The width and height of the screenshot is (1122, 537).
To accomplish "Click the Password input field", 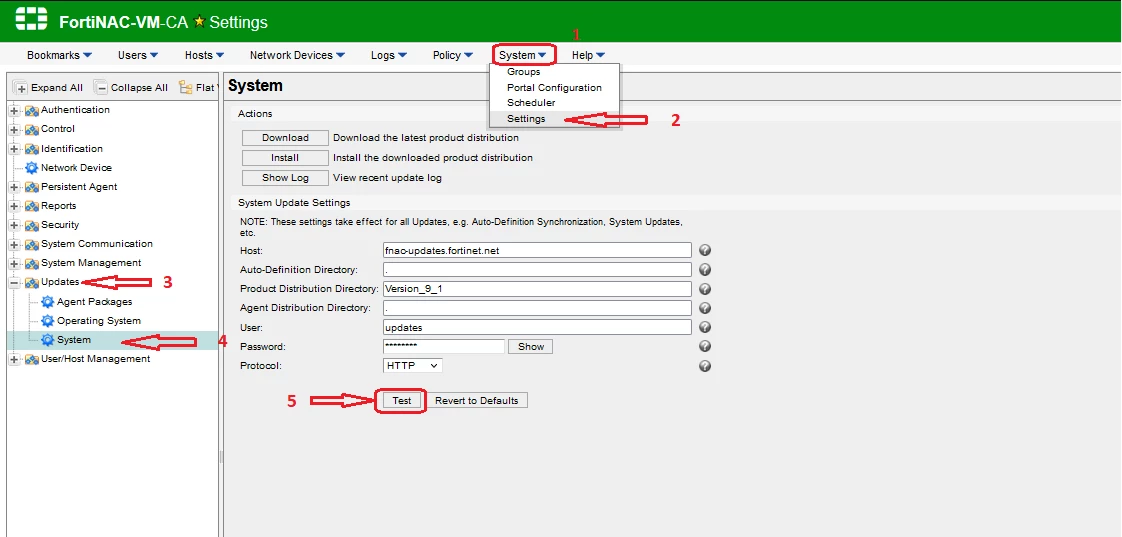I will click(444, 347).
